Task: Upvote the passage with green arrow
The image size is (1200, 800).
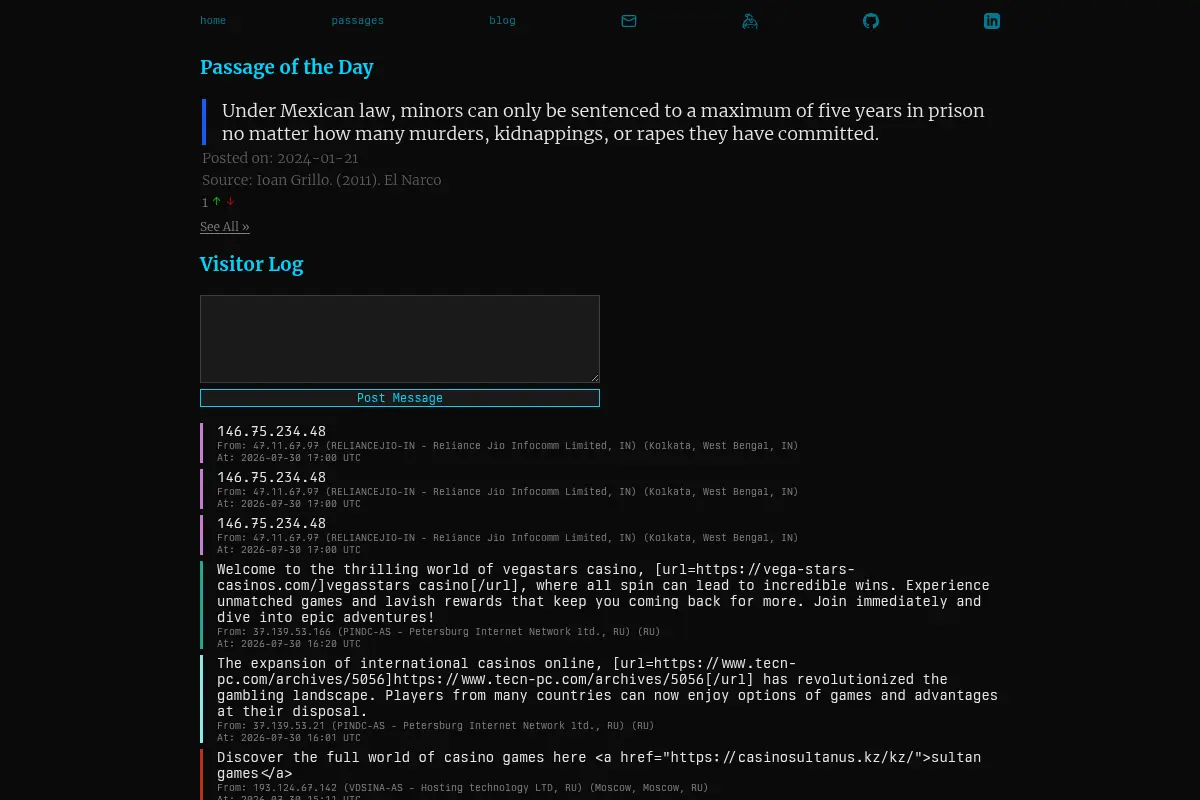Action: pos(216,202)
